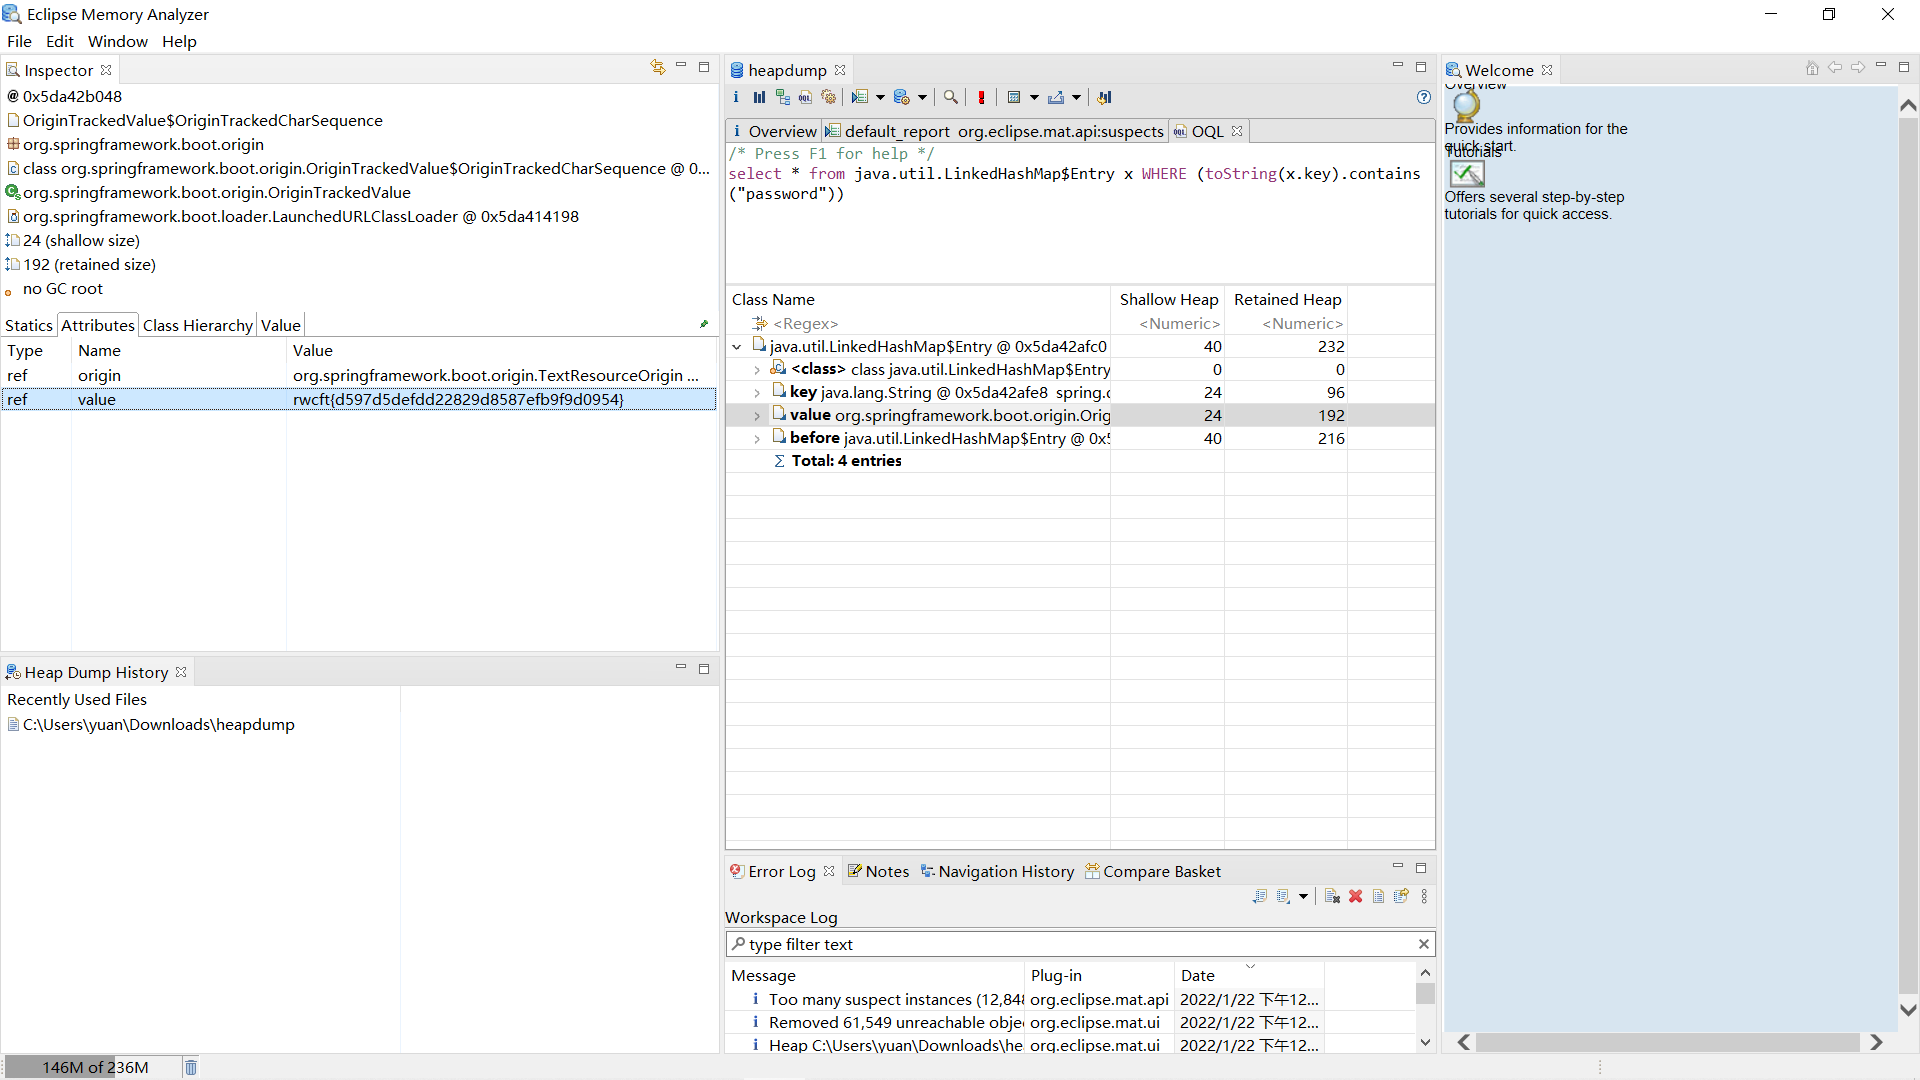The width and height of the screenshot is (1920, 1080).
Task: Click the pin icon above Attributes table
Action: pyautogui.click(x=704, y=324)
